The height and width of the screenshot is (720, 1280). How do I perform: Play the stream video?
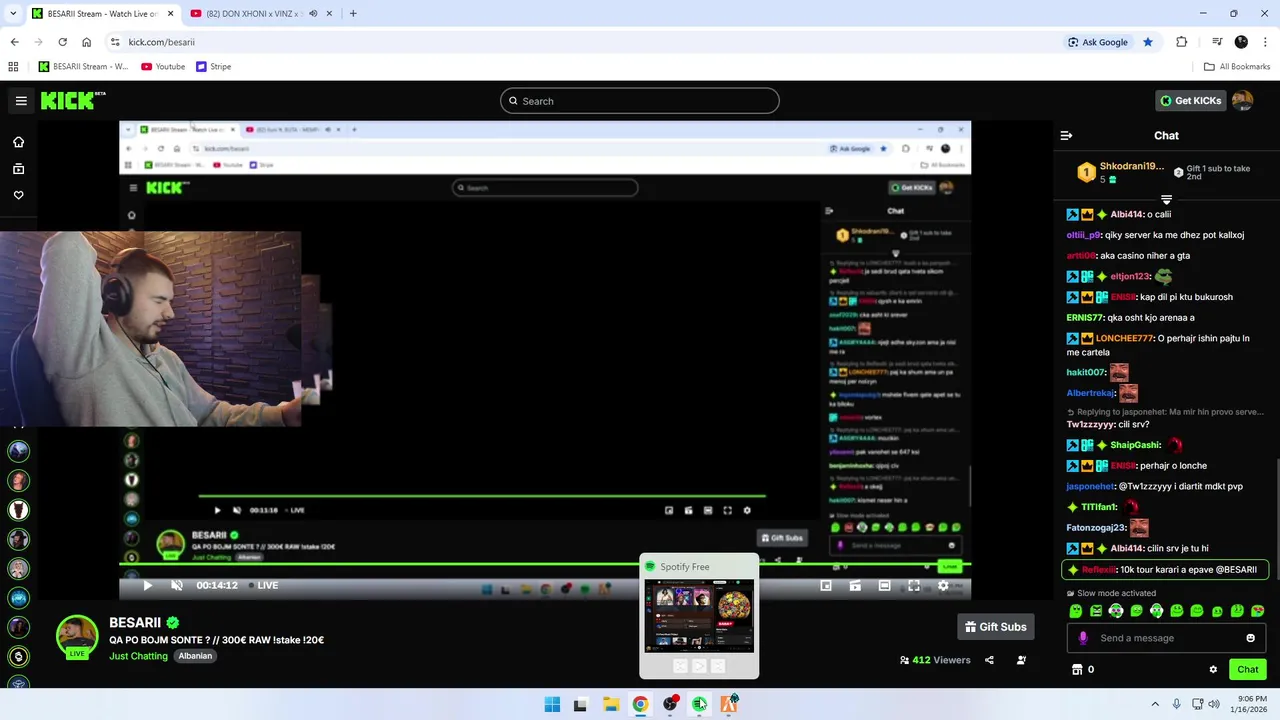[148, 586]
